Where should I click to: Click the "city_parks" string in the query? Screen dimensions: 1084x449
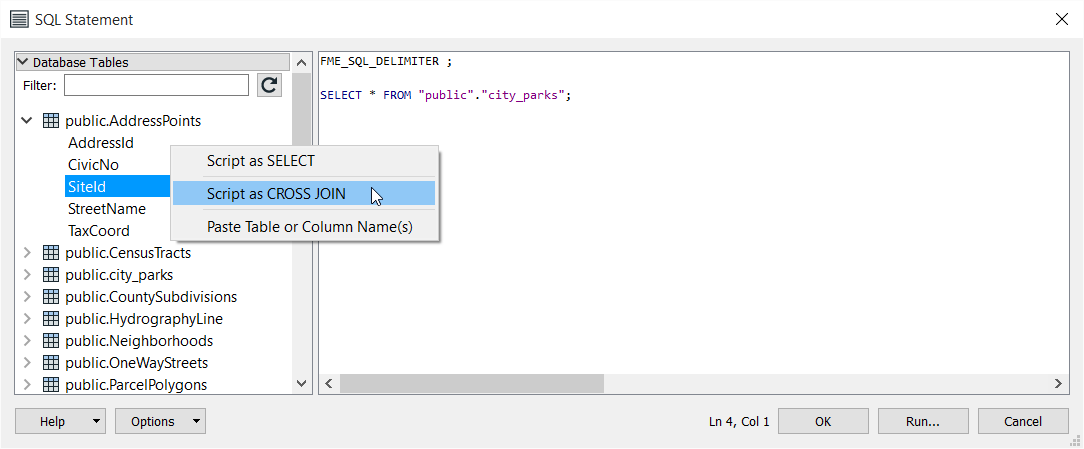(525, 95)
